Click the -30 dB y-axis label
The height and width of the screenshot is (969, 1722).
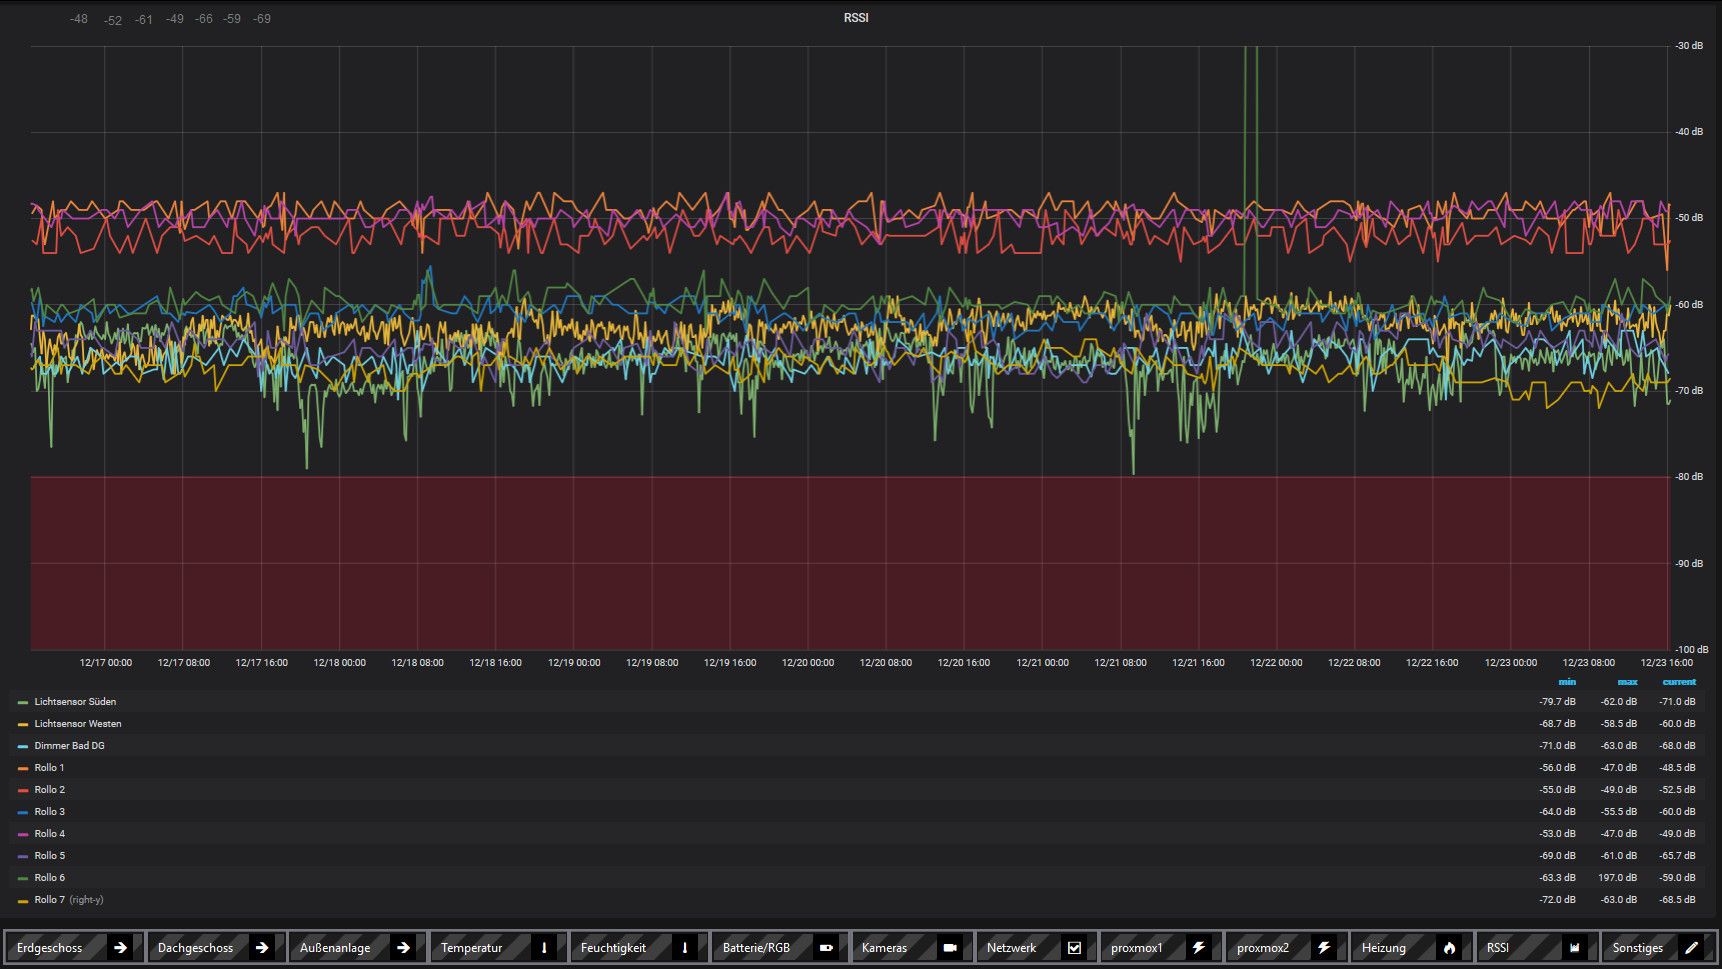1689,46
